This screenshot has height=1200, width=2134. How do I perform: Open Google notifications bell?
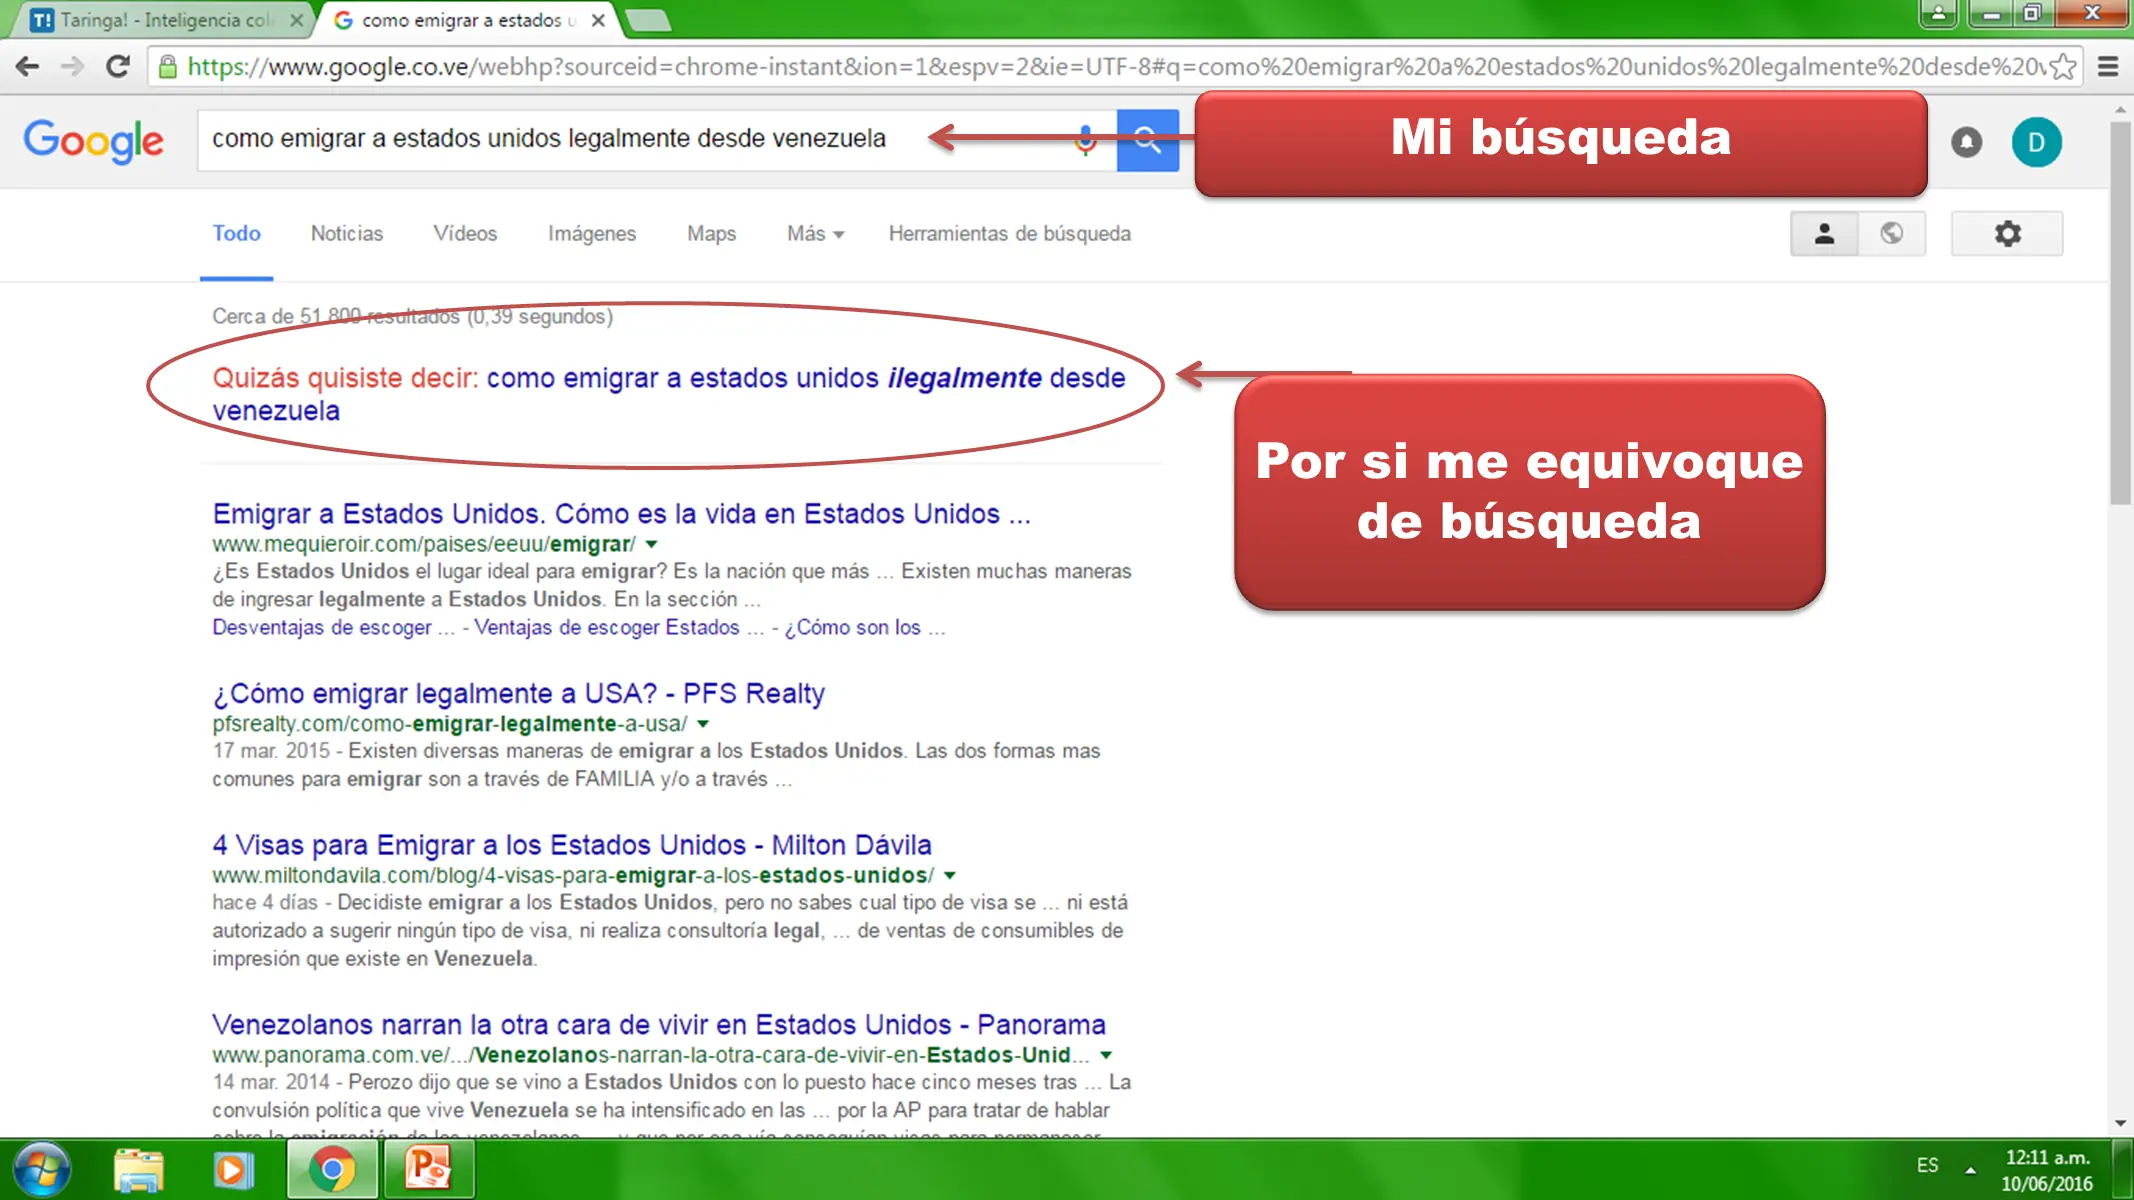(x=1966, y=142)
